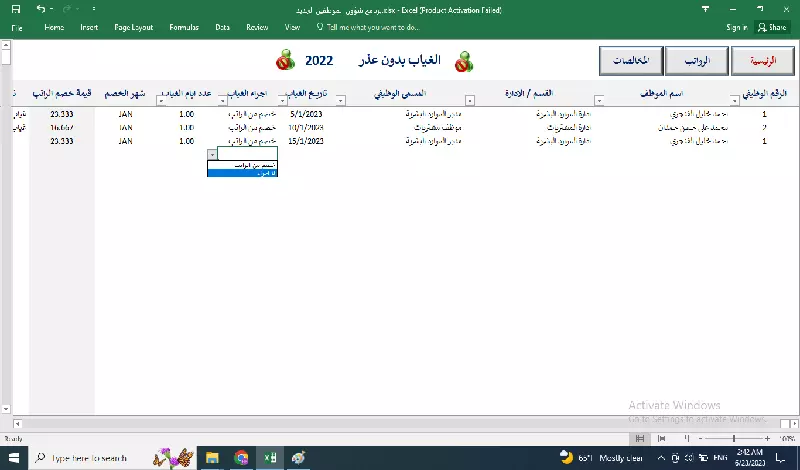Select the date cell 15/1/2023
Image resolution: width=800 pixels, height=470 pixels.
point(306,141)
